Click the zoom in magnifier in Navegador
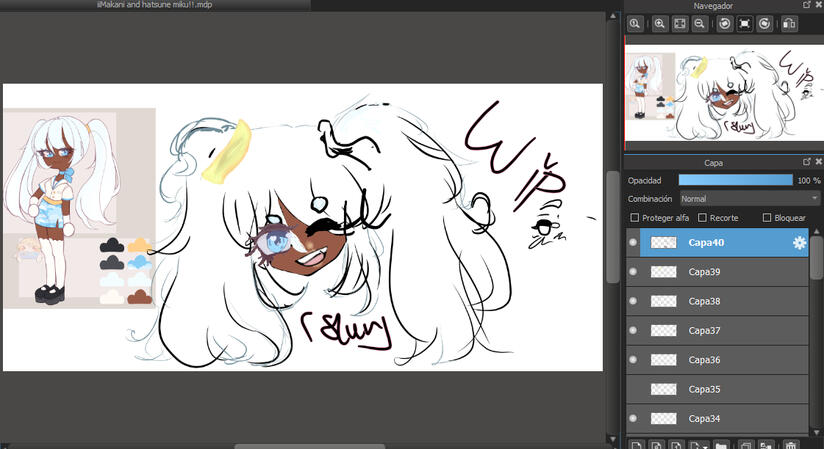824x449 pixels. [660, 24]
